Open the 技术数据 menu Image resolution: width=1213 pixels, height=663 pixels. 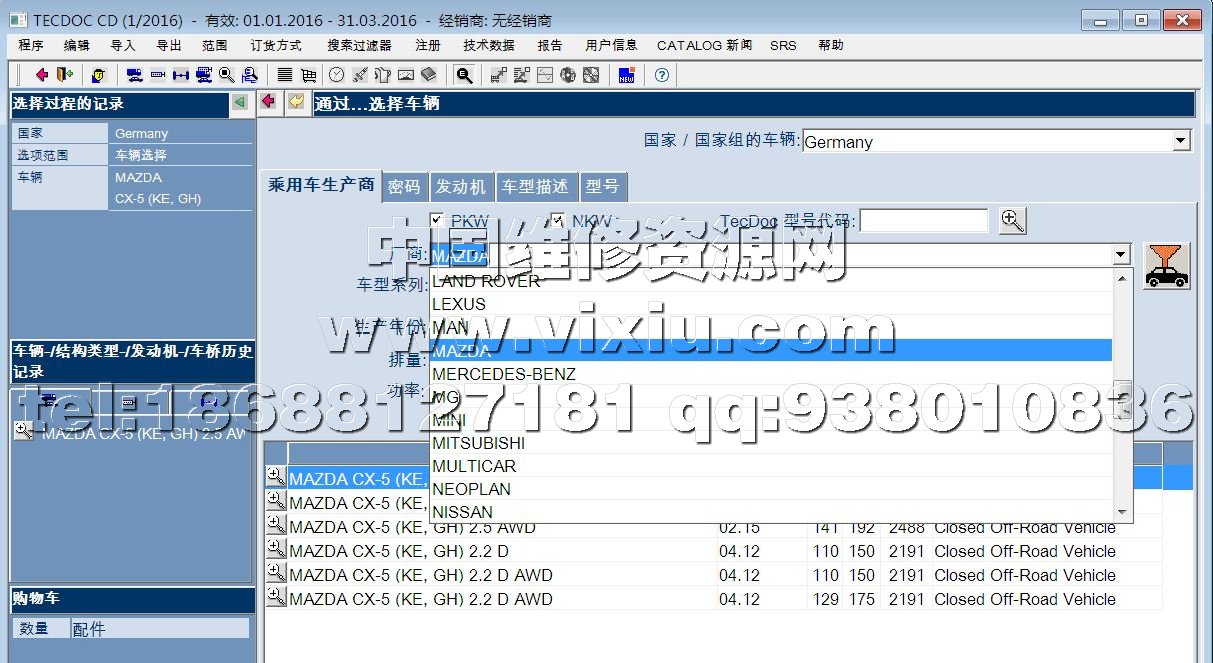[488, 45]
